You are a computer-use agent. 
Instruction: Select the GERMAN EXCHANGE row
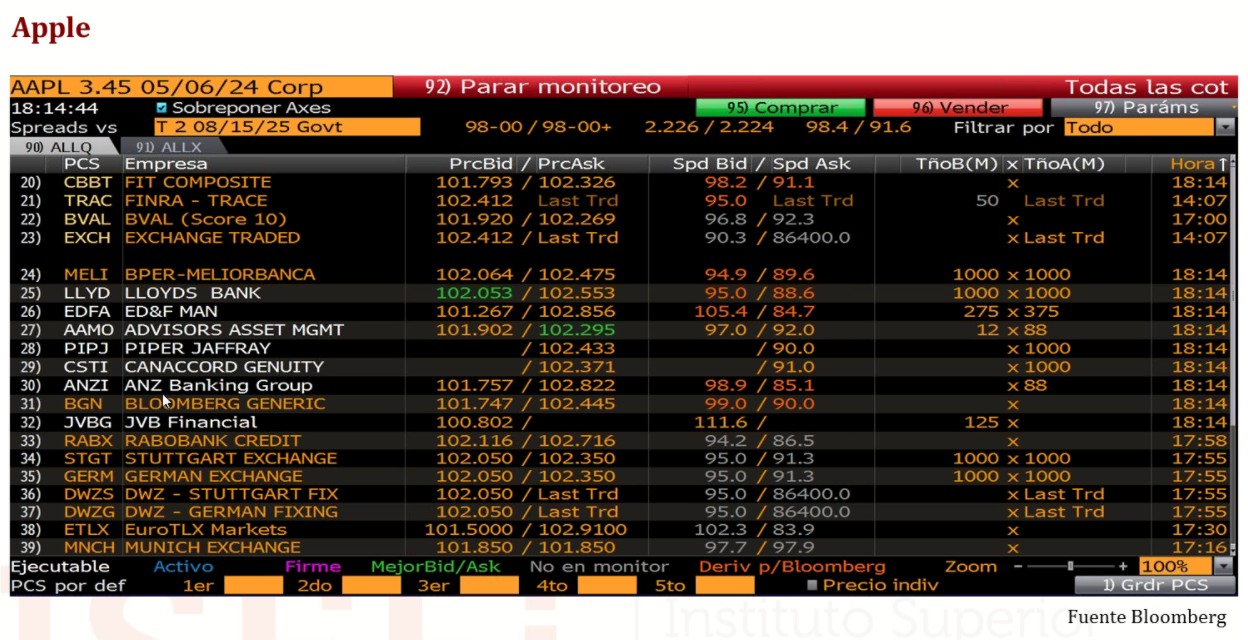tap(620, 477)
